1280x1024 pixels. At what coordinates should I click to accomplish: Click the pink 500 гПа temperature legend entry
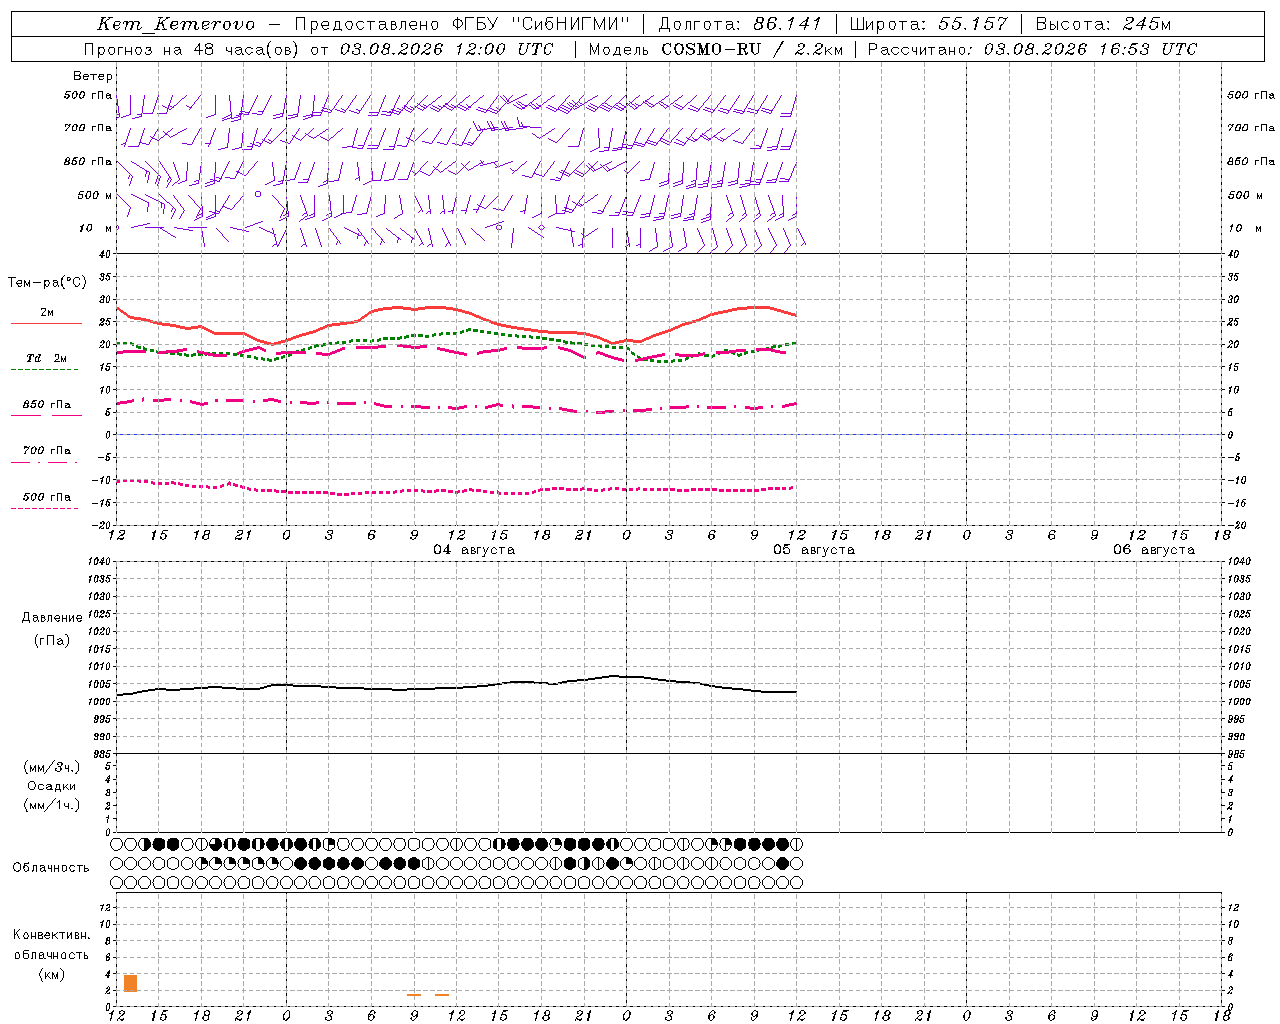(x=46, y=501)
